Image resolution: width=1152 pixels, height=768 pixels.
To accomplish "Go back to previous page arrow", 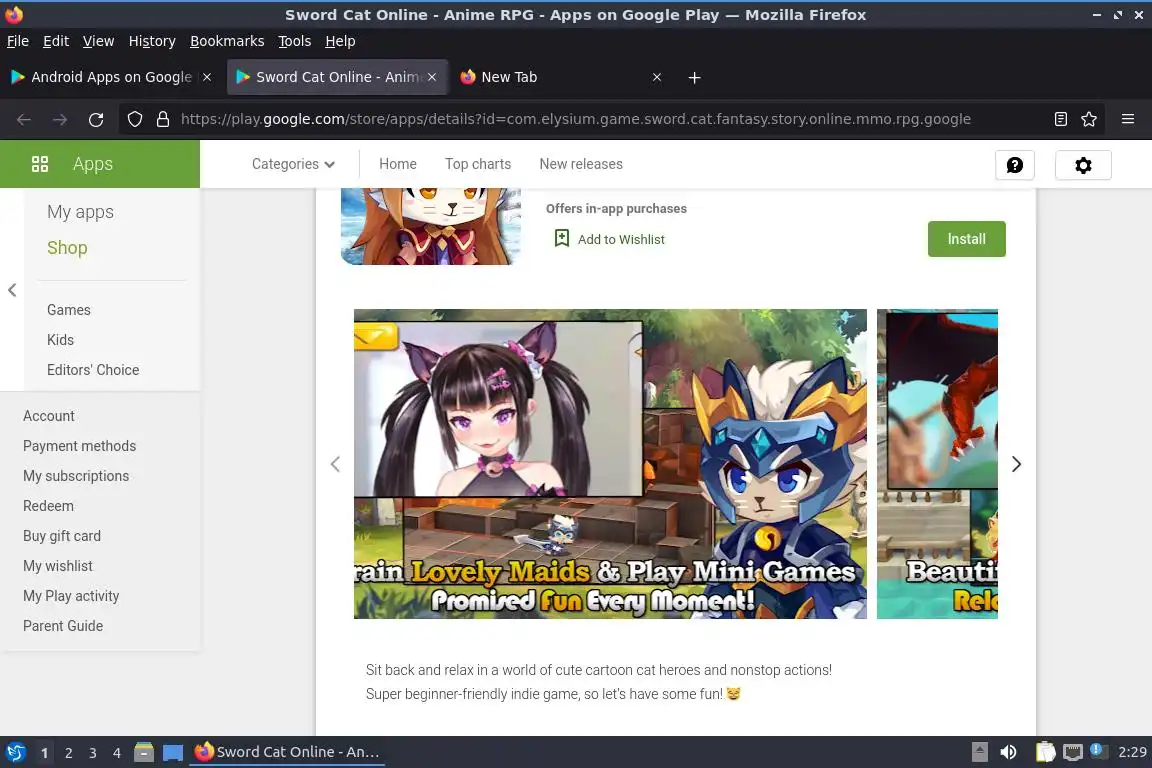I will tap(24, 119).
